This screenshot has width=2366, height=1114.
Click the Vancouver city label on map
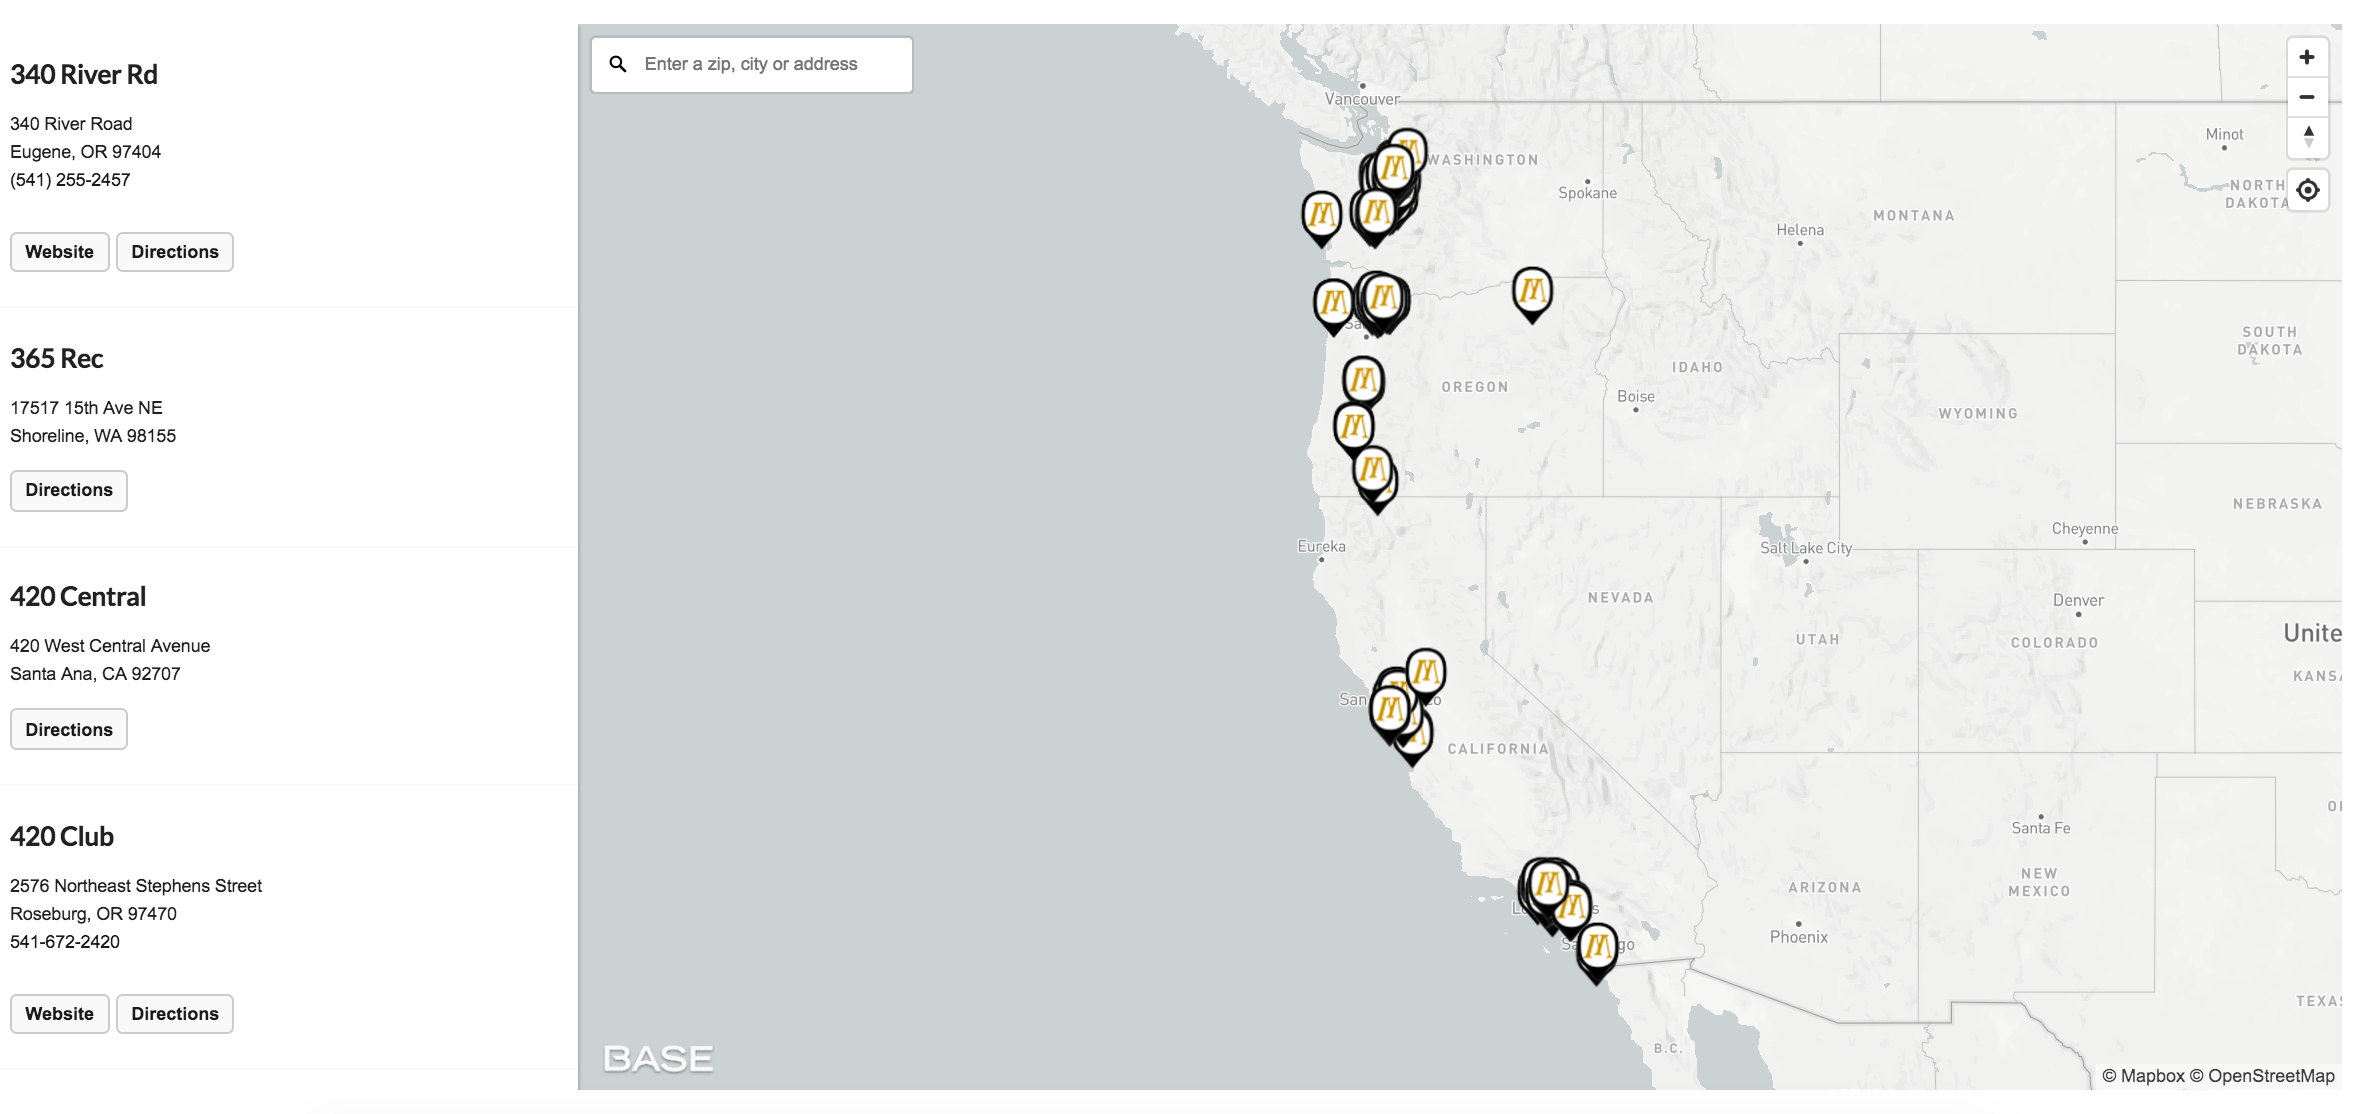(x=1362, y=99)
